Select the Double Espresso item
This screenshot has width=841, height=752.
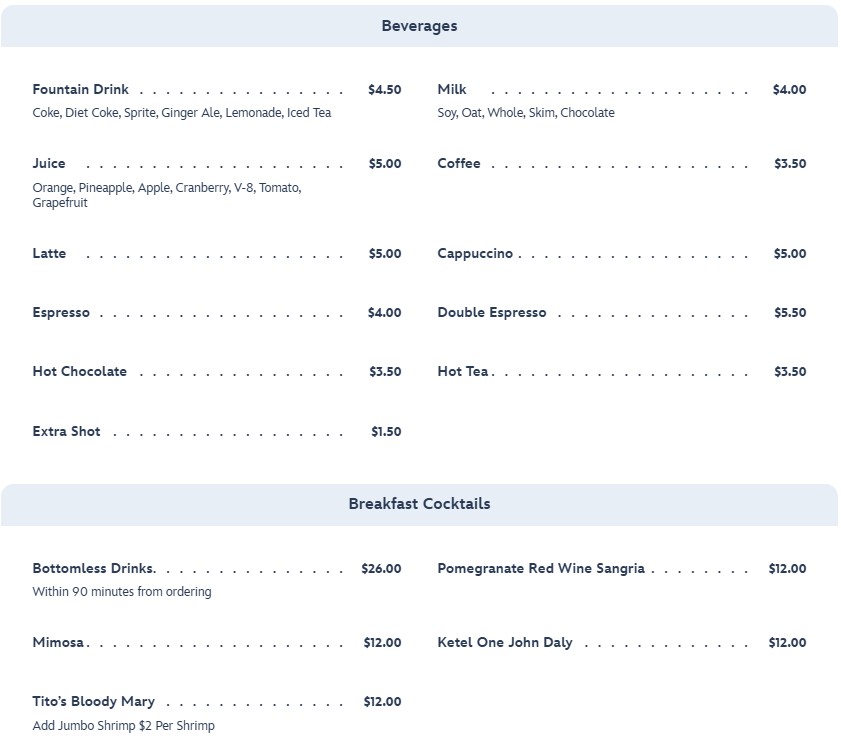[x=492, y=313]
